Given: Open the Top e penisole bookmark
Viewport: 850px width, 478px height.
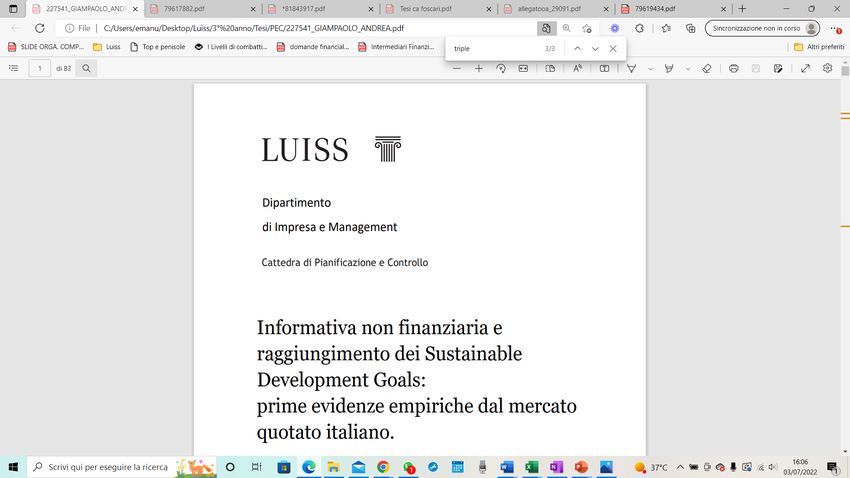Looking at the screenshot, I should coord(158,47).
